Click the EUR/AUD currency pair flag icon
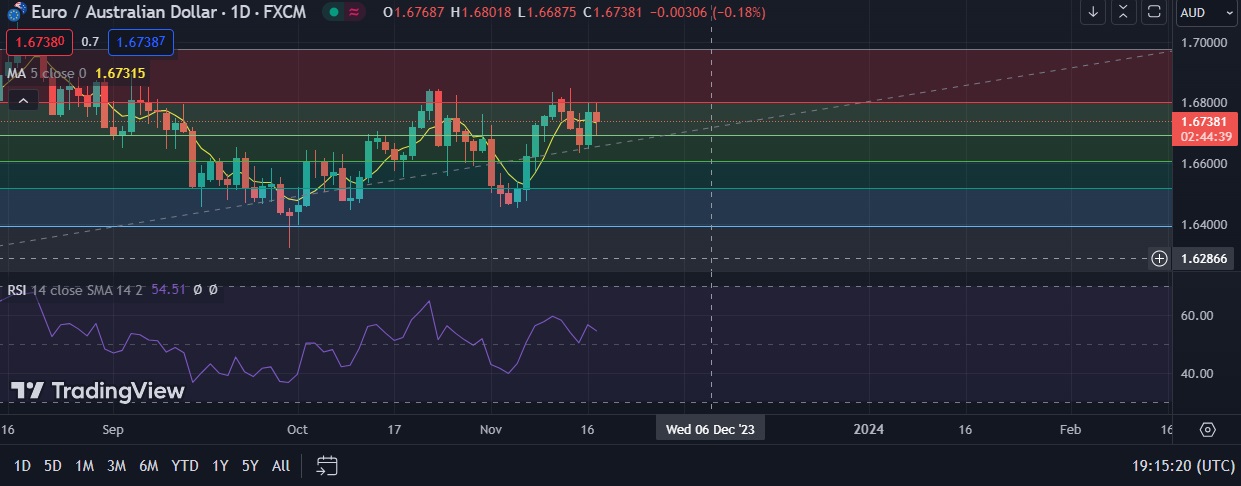Screen dimensions: 1241x486 (x=17, y=12)
